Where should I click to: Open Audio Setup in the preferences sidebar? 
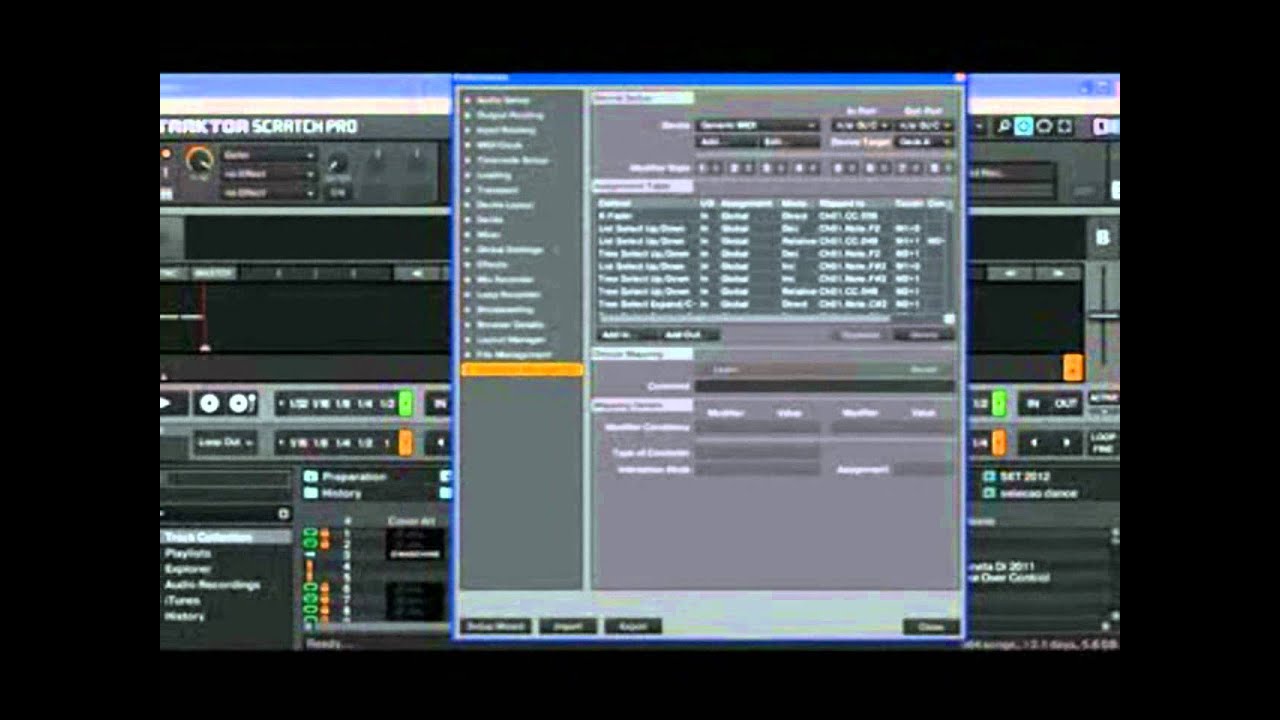tap(502, 100)
